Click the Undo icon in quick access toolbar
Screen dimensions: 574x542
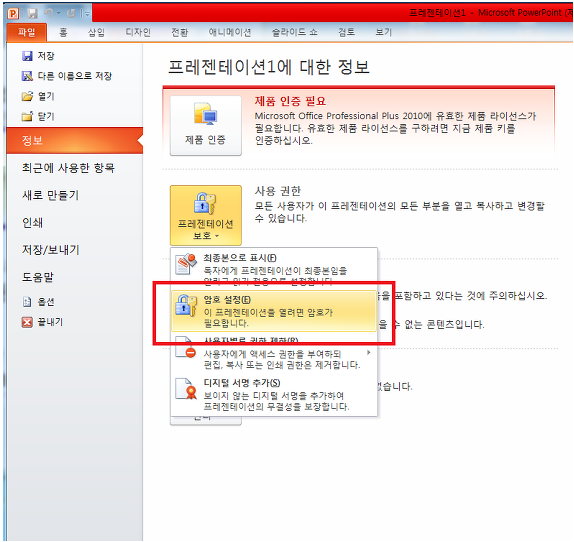tap(48, 13)
